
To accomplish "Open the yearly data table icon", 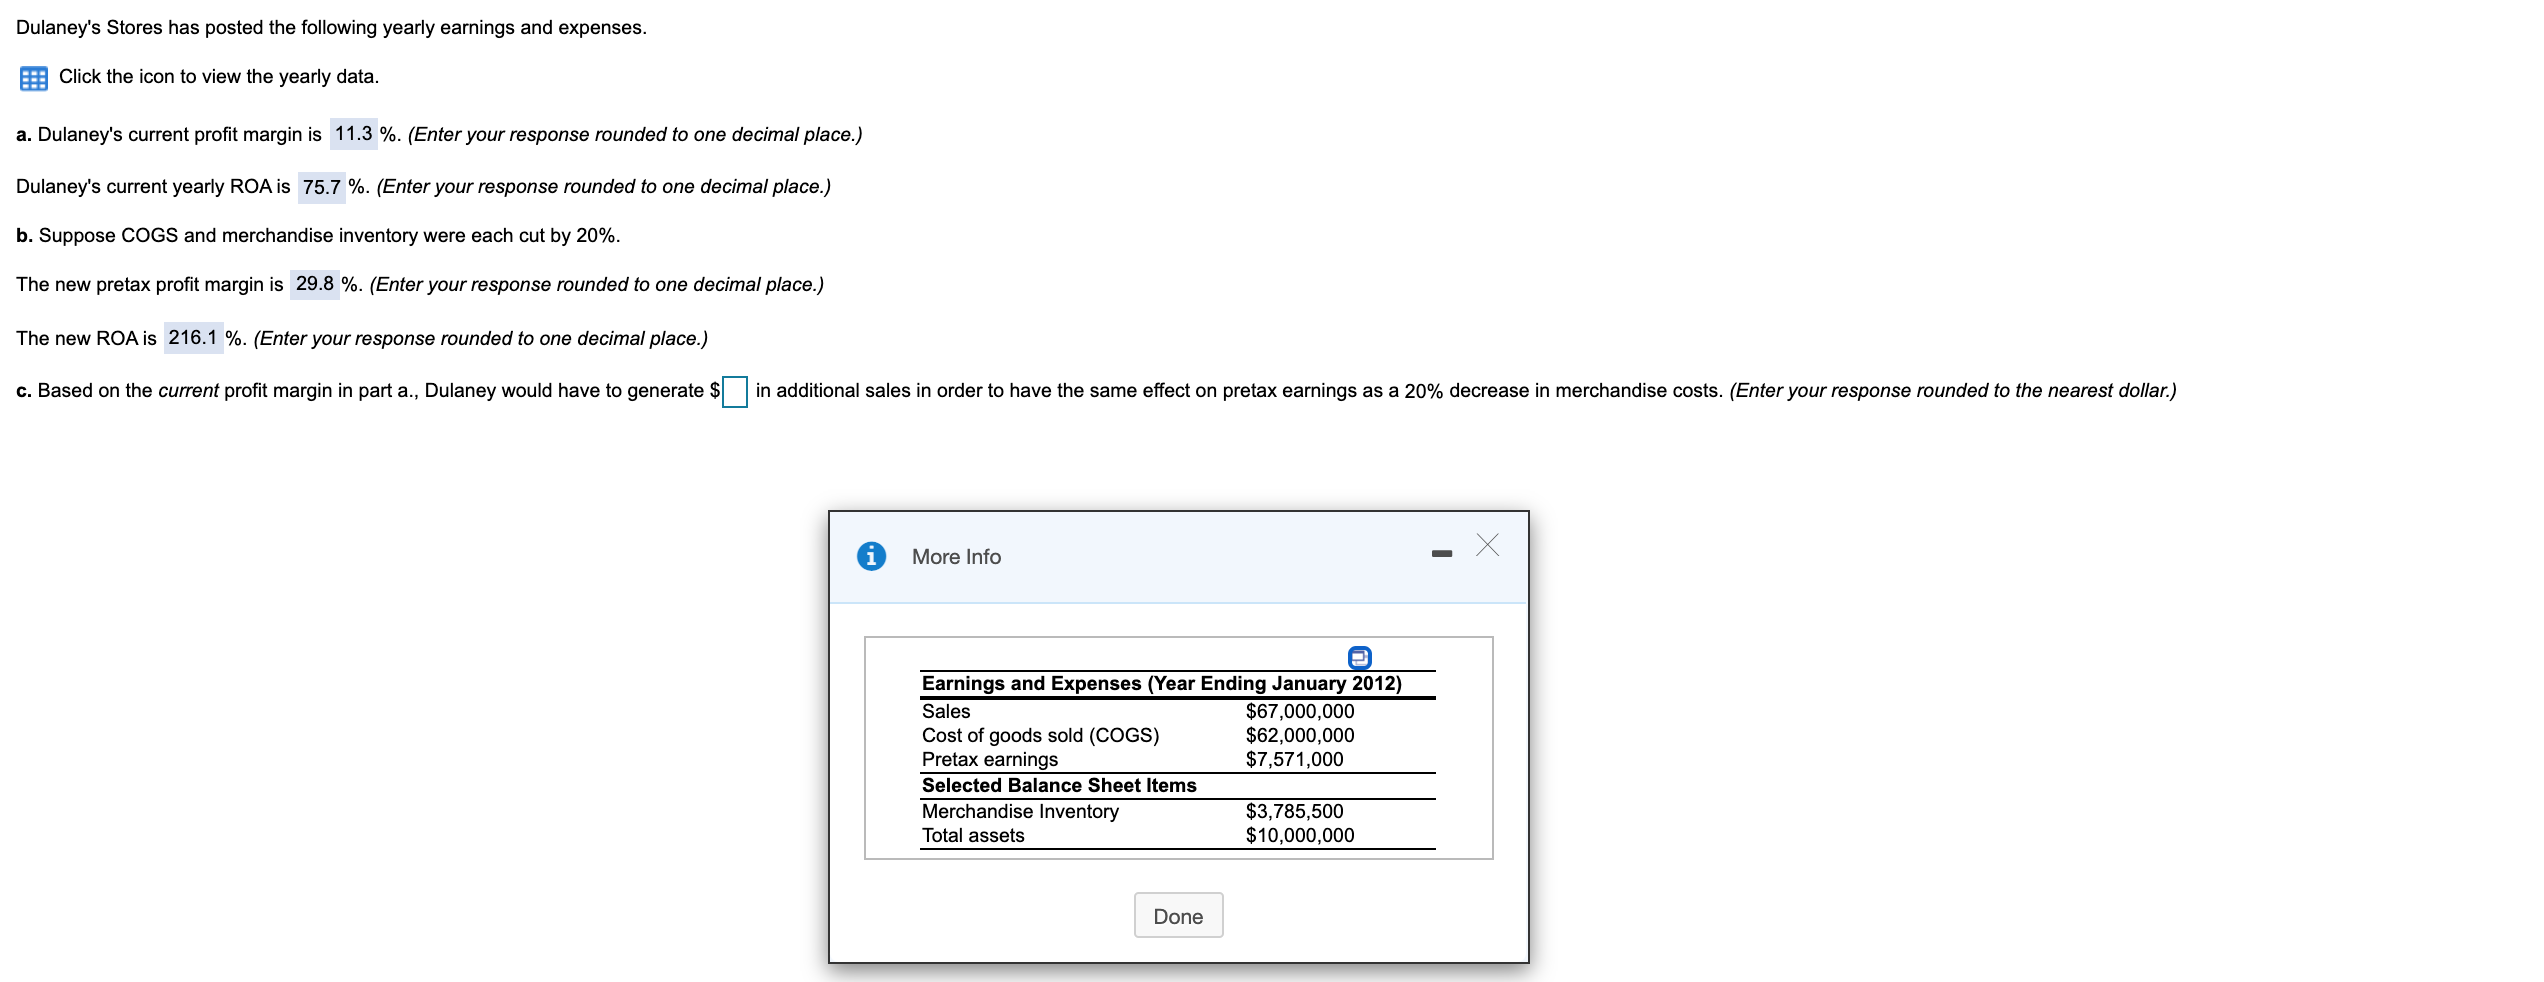I will 33,78.
